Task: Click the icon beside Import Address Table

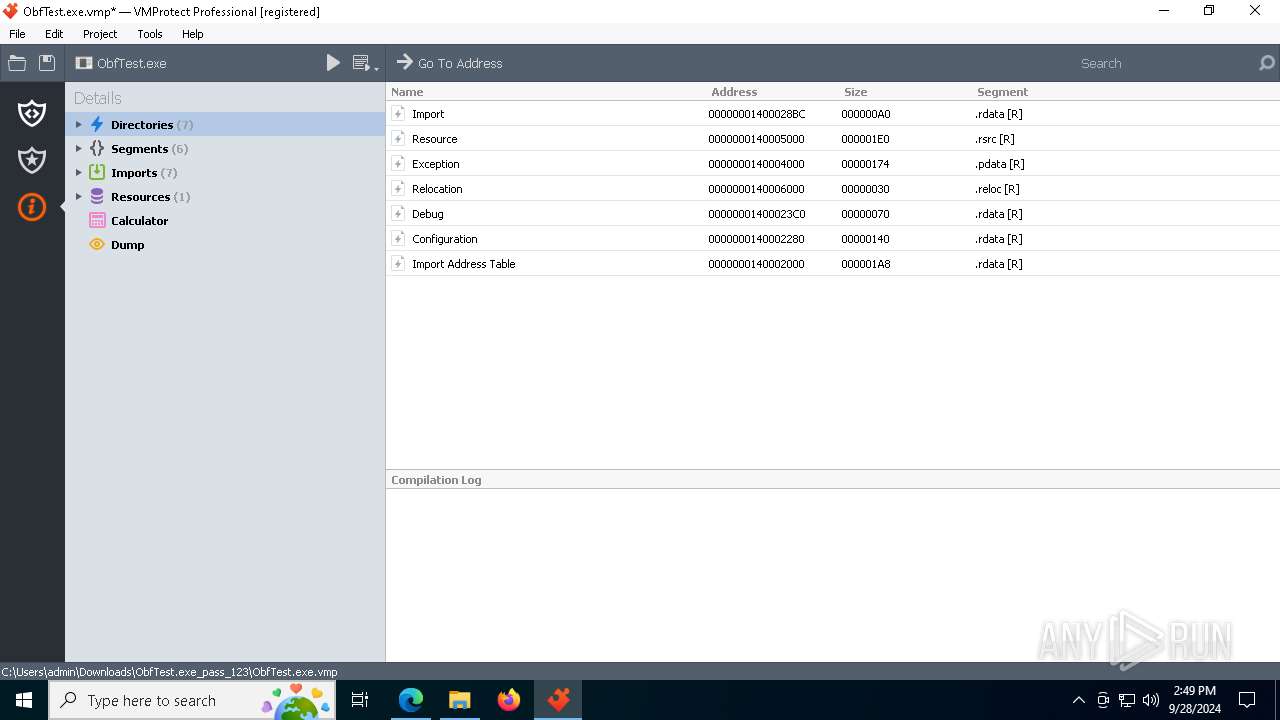Action: [398, 264]
